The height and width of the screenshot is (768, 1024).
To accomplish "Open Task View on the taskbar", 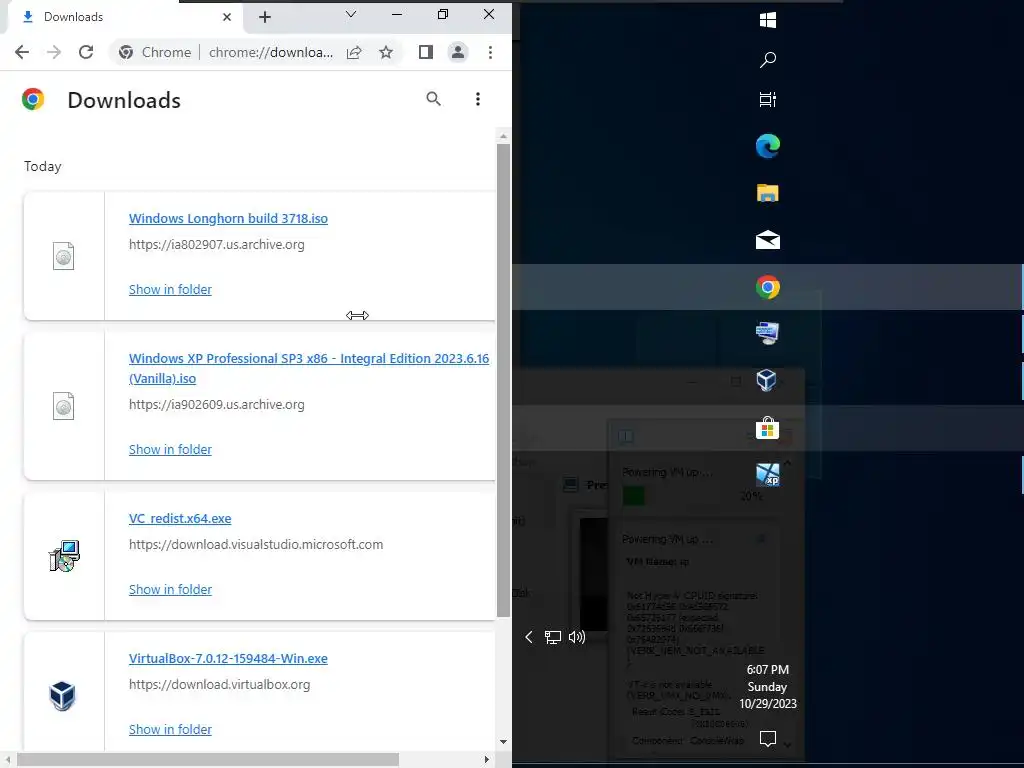I will tap(768, 99).
